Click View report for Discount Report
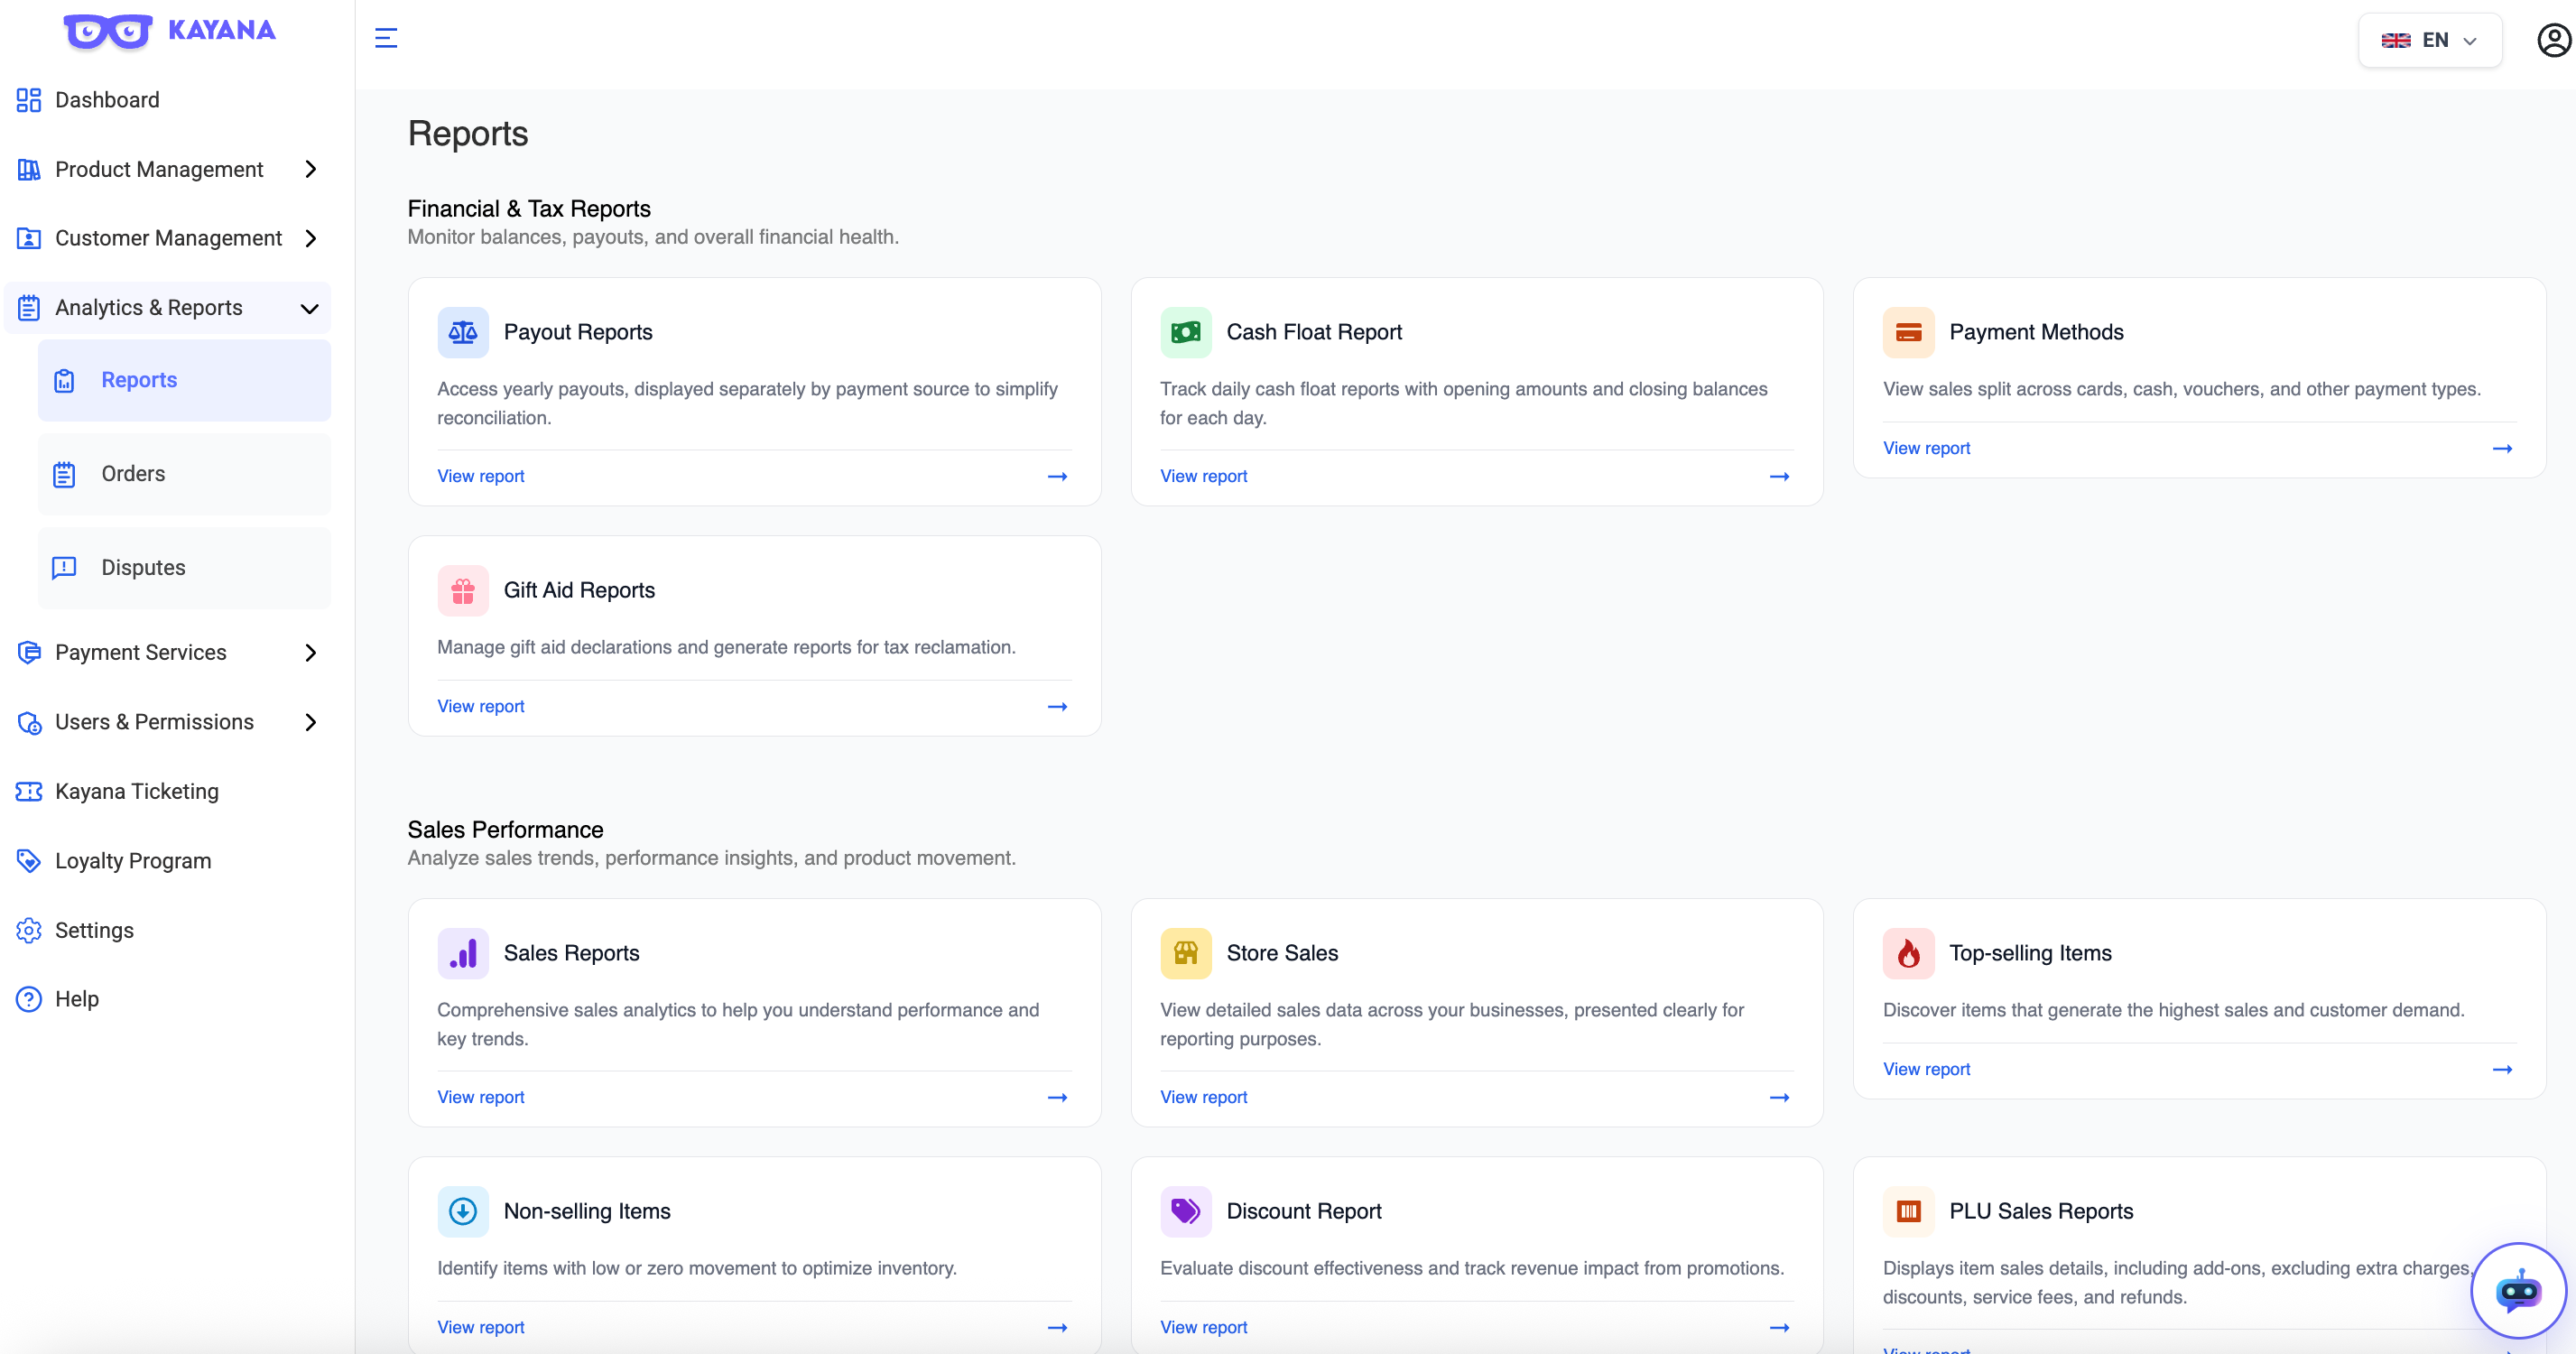 coord(1203,1327)
